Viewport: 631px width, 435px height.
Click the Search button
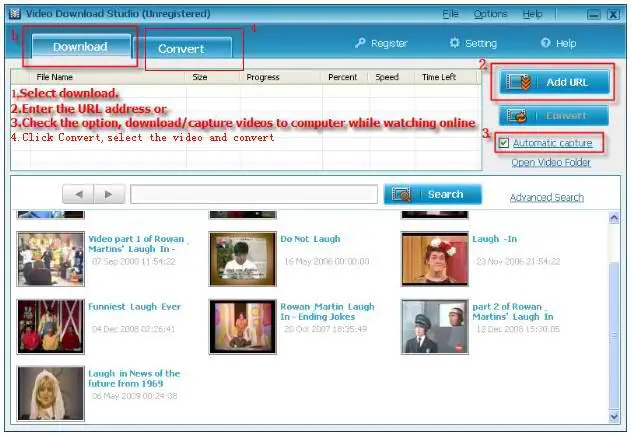tap(433, 194)
